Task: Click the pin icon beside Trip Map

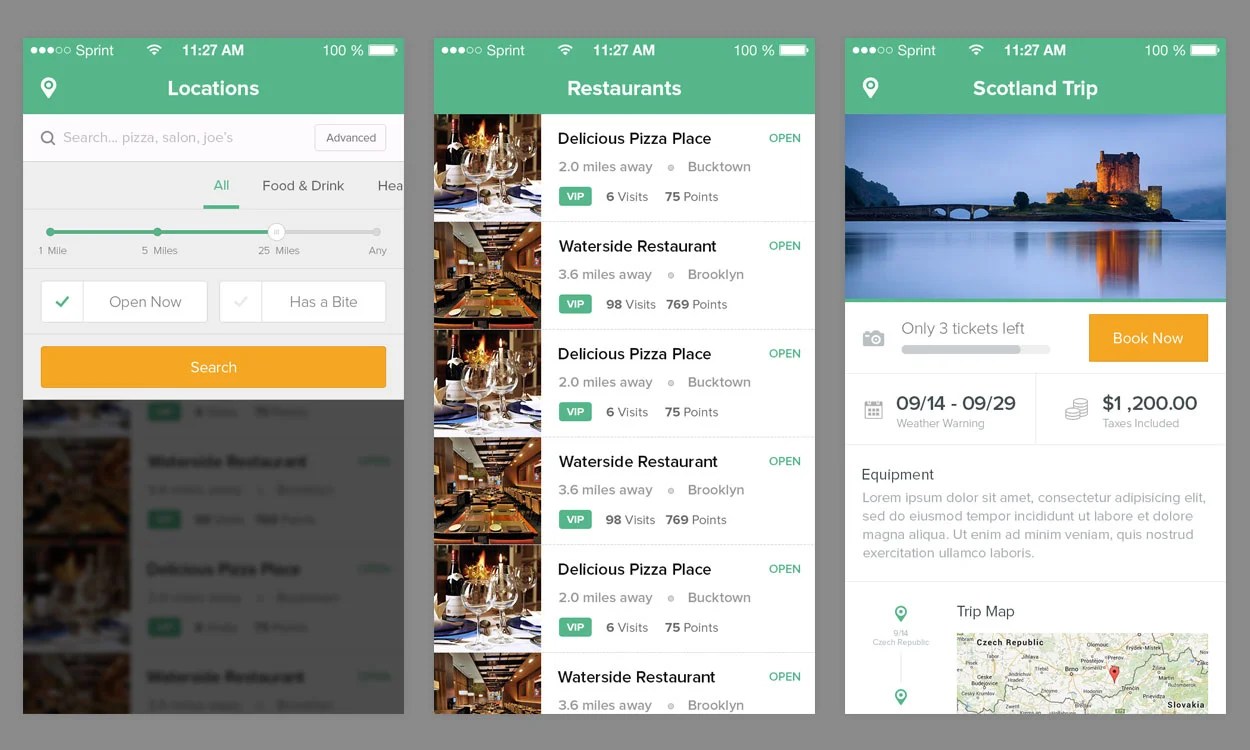Action: pos(901,613)
